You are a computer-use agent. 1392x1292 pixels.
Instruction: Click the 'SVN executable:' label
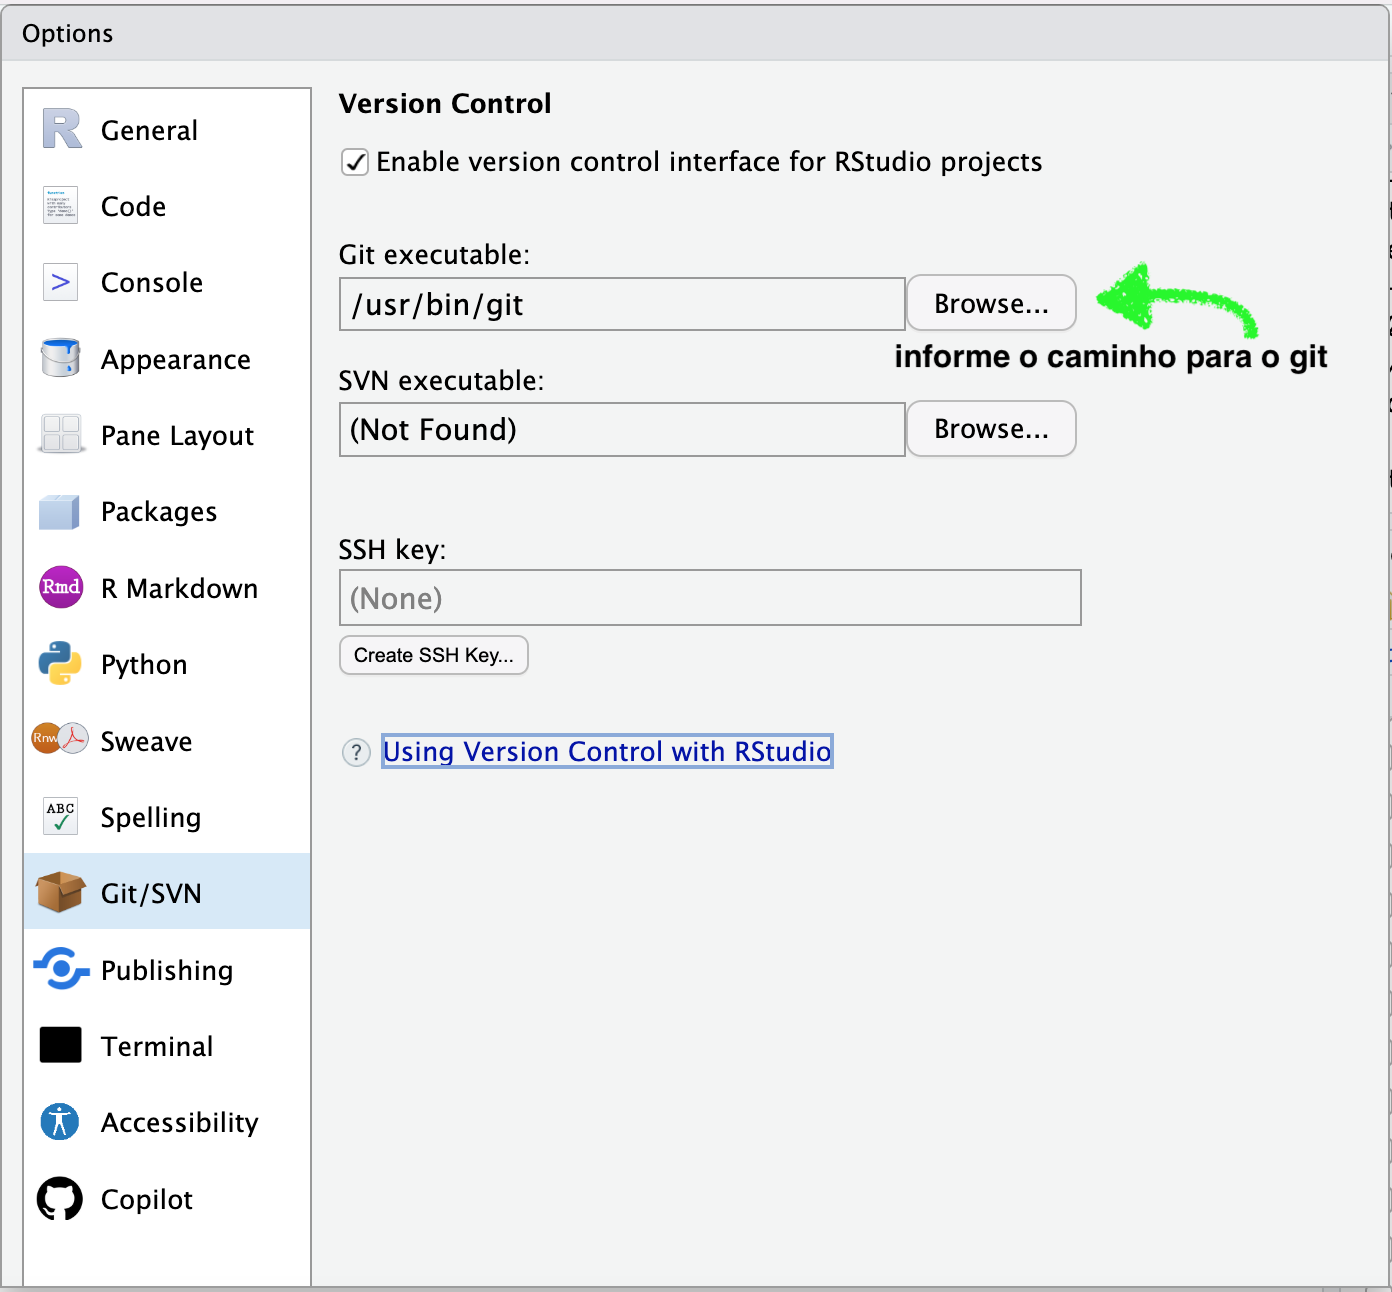[441, 380]
